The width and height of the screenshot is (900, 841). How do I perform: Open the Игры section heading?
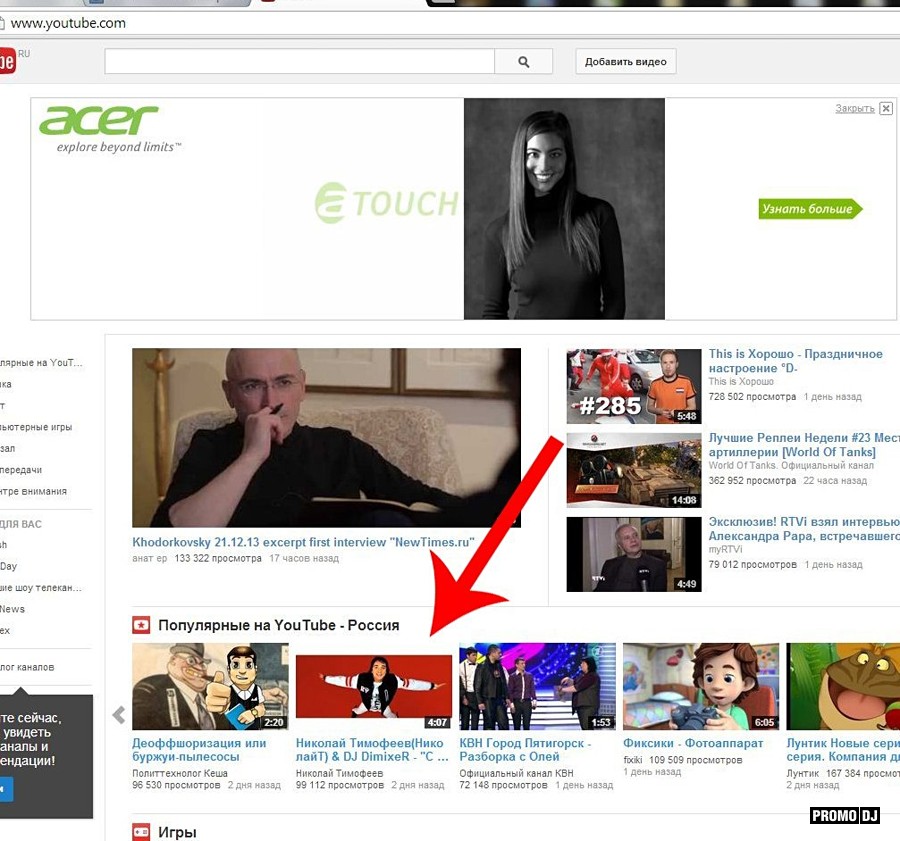coord(177,832)
